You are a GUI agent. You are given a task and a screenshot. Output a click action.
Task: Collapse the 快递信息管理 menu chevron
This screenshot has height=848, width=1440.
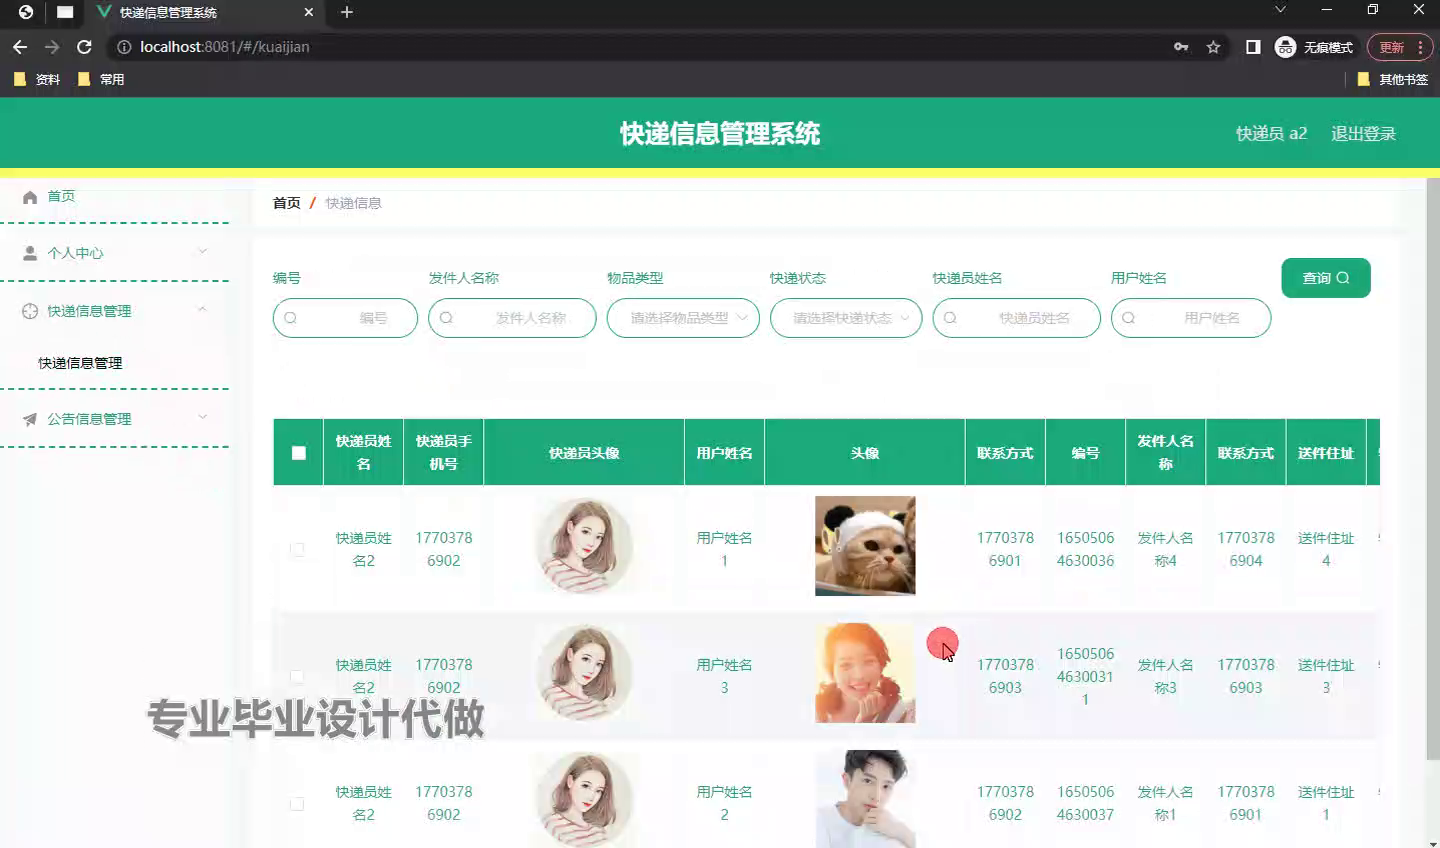[203, 309]
